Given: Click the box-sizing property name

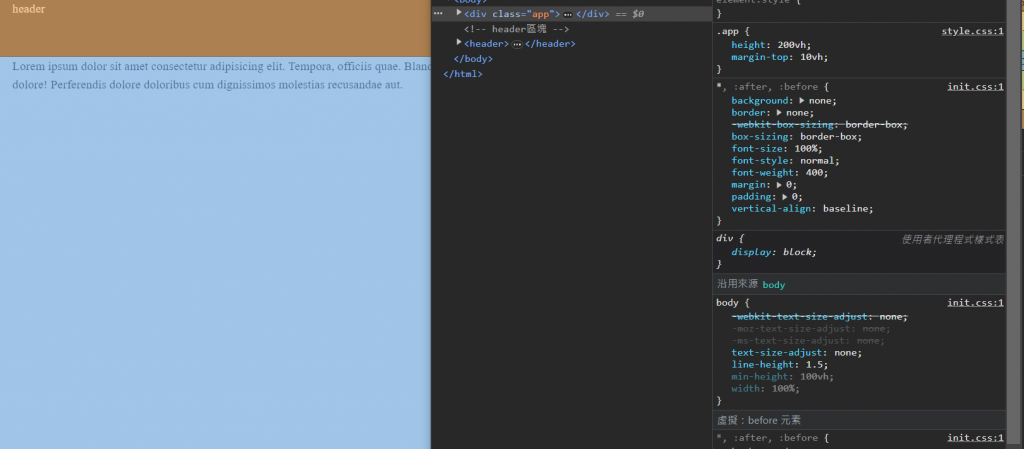Looking at the screenshot, I should point(760,136).
